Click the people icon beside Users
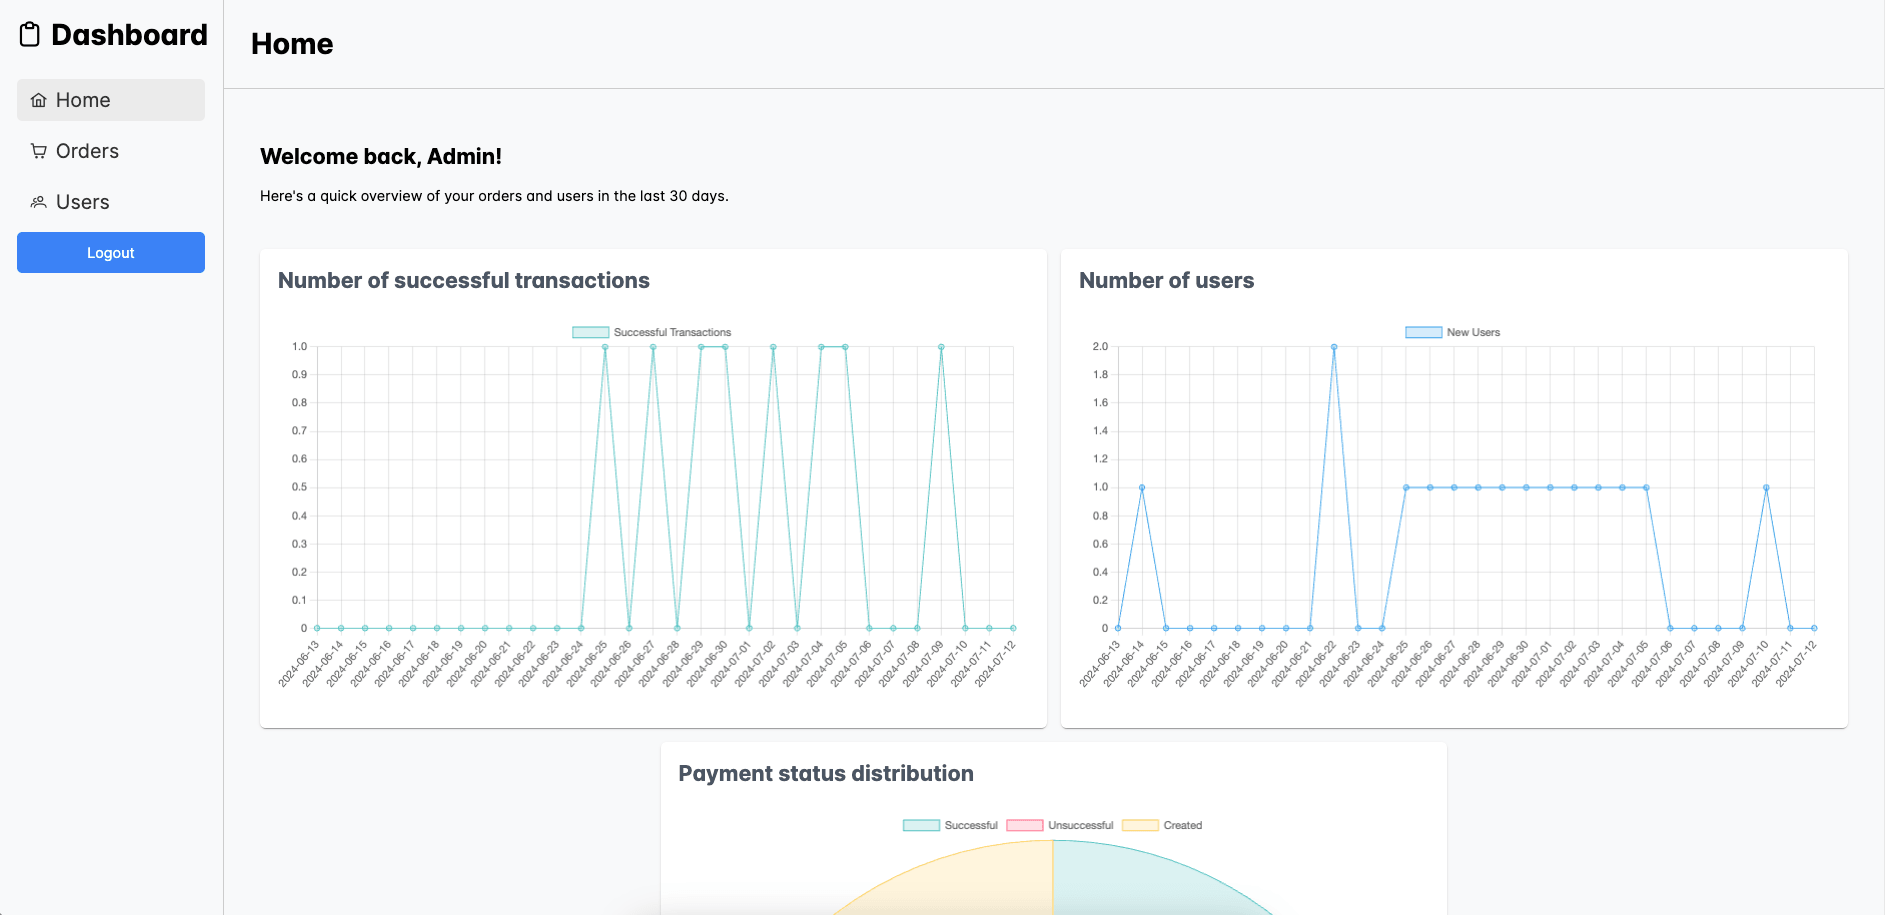The image size is (1885, 915). pos(39,202)
